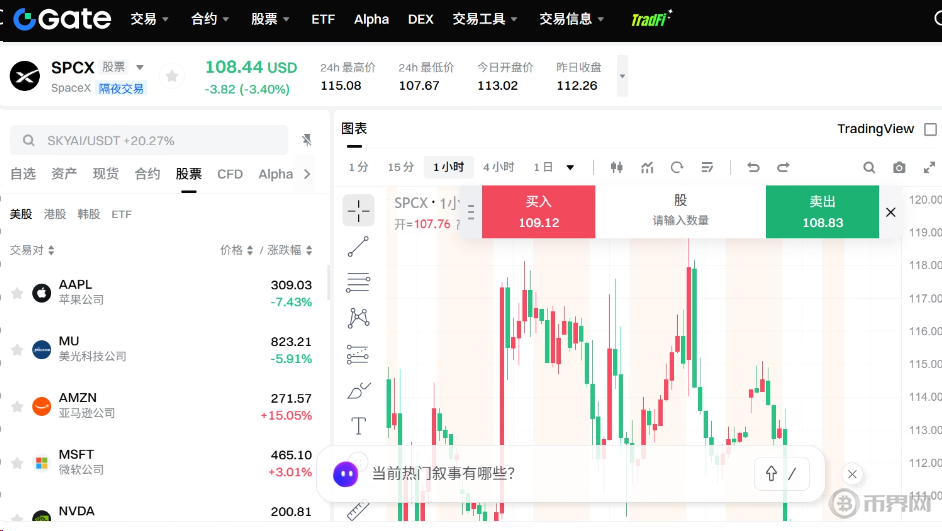
Task: Sort list by 涨跌幅
Action: (290, 250)
